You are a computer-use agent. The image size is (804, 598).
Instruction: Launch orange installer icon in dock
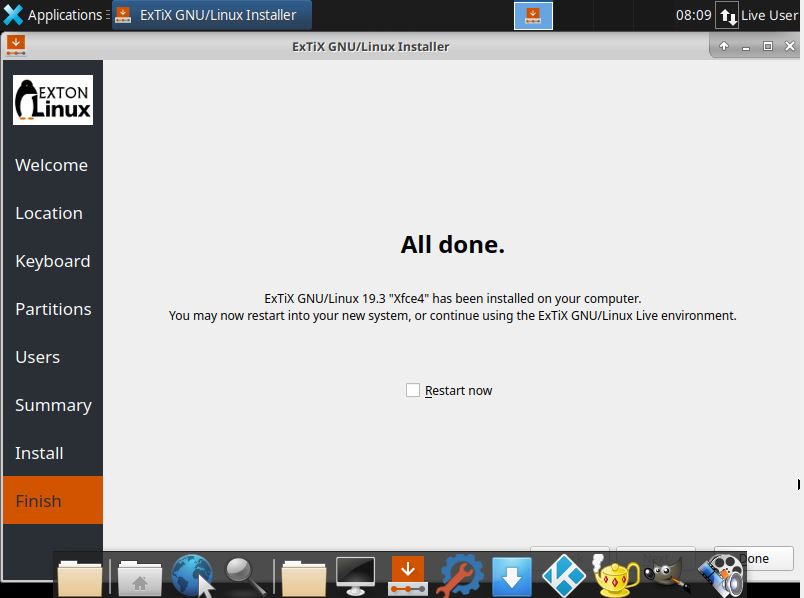(408, 575)
